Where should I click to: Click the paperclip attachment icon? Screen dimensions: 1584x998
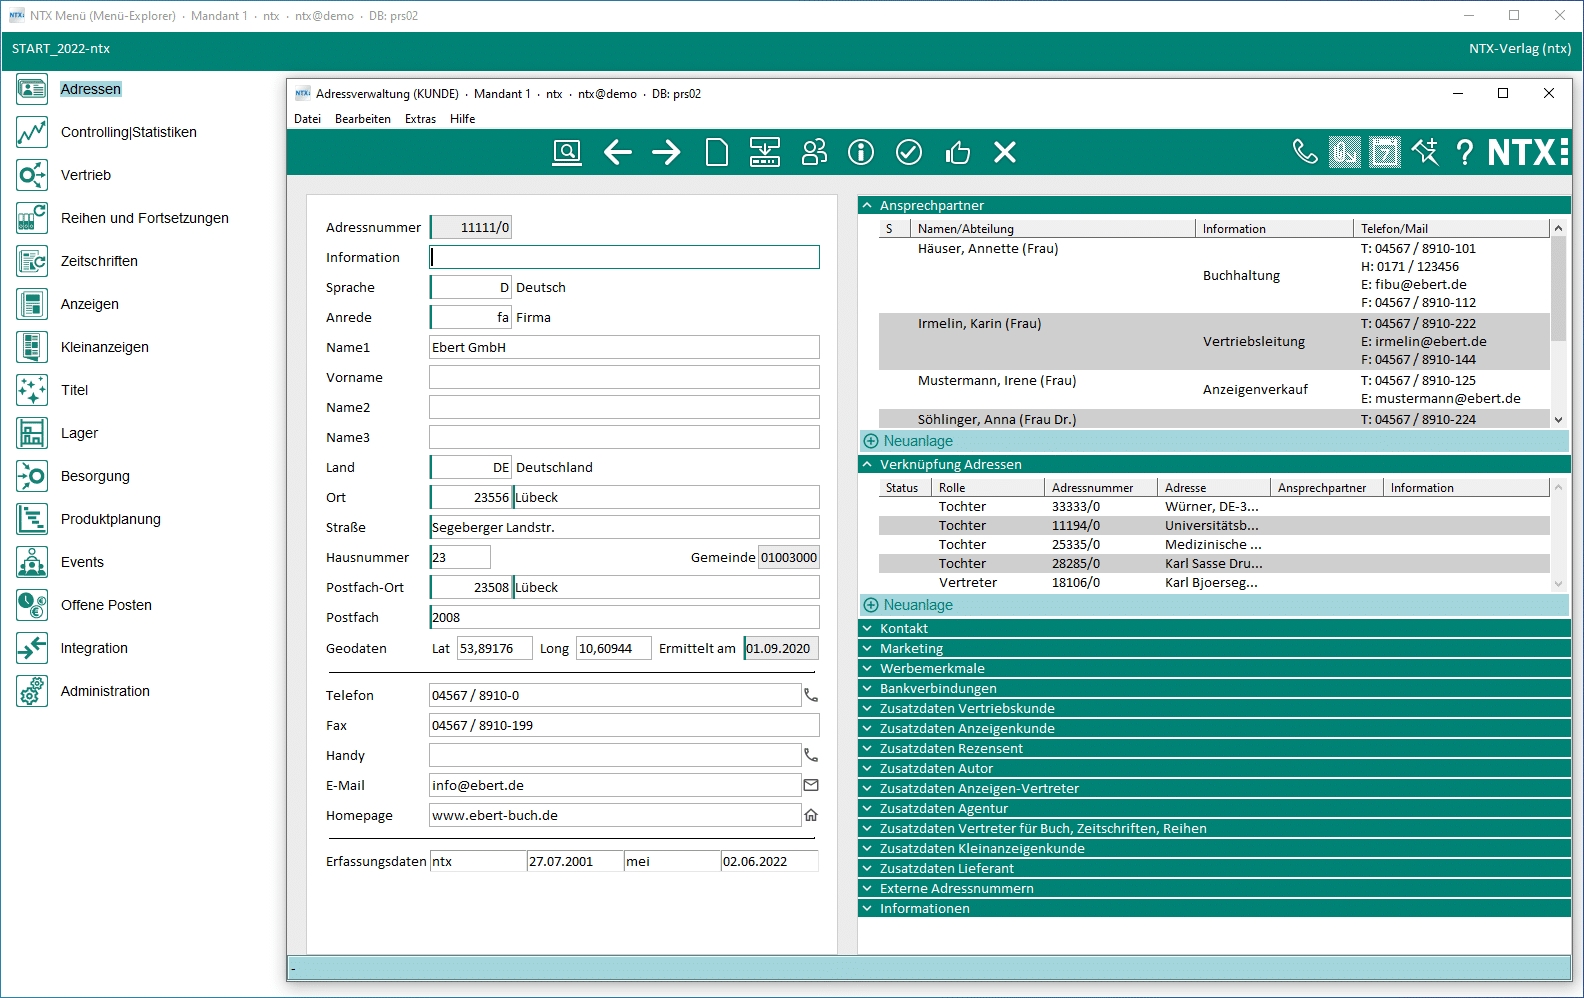[1344, 152]
